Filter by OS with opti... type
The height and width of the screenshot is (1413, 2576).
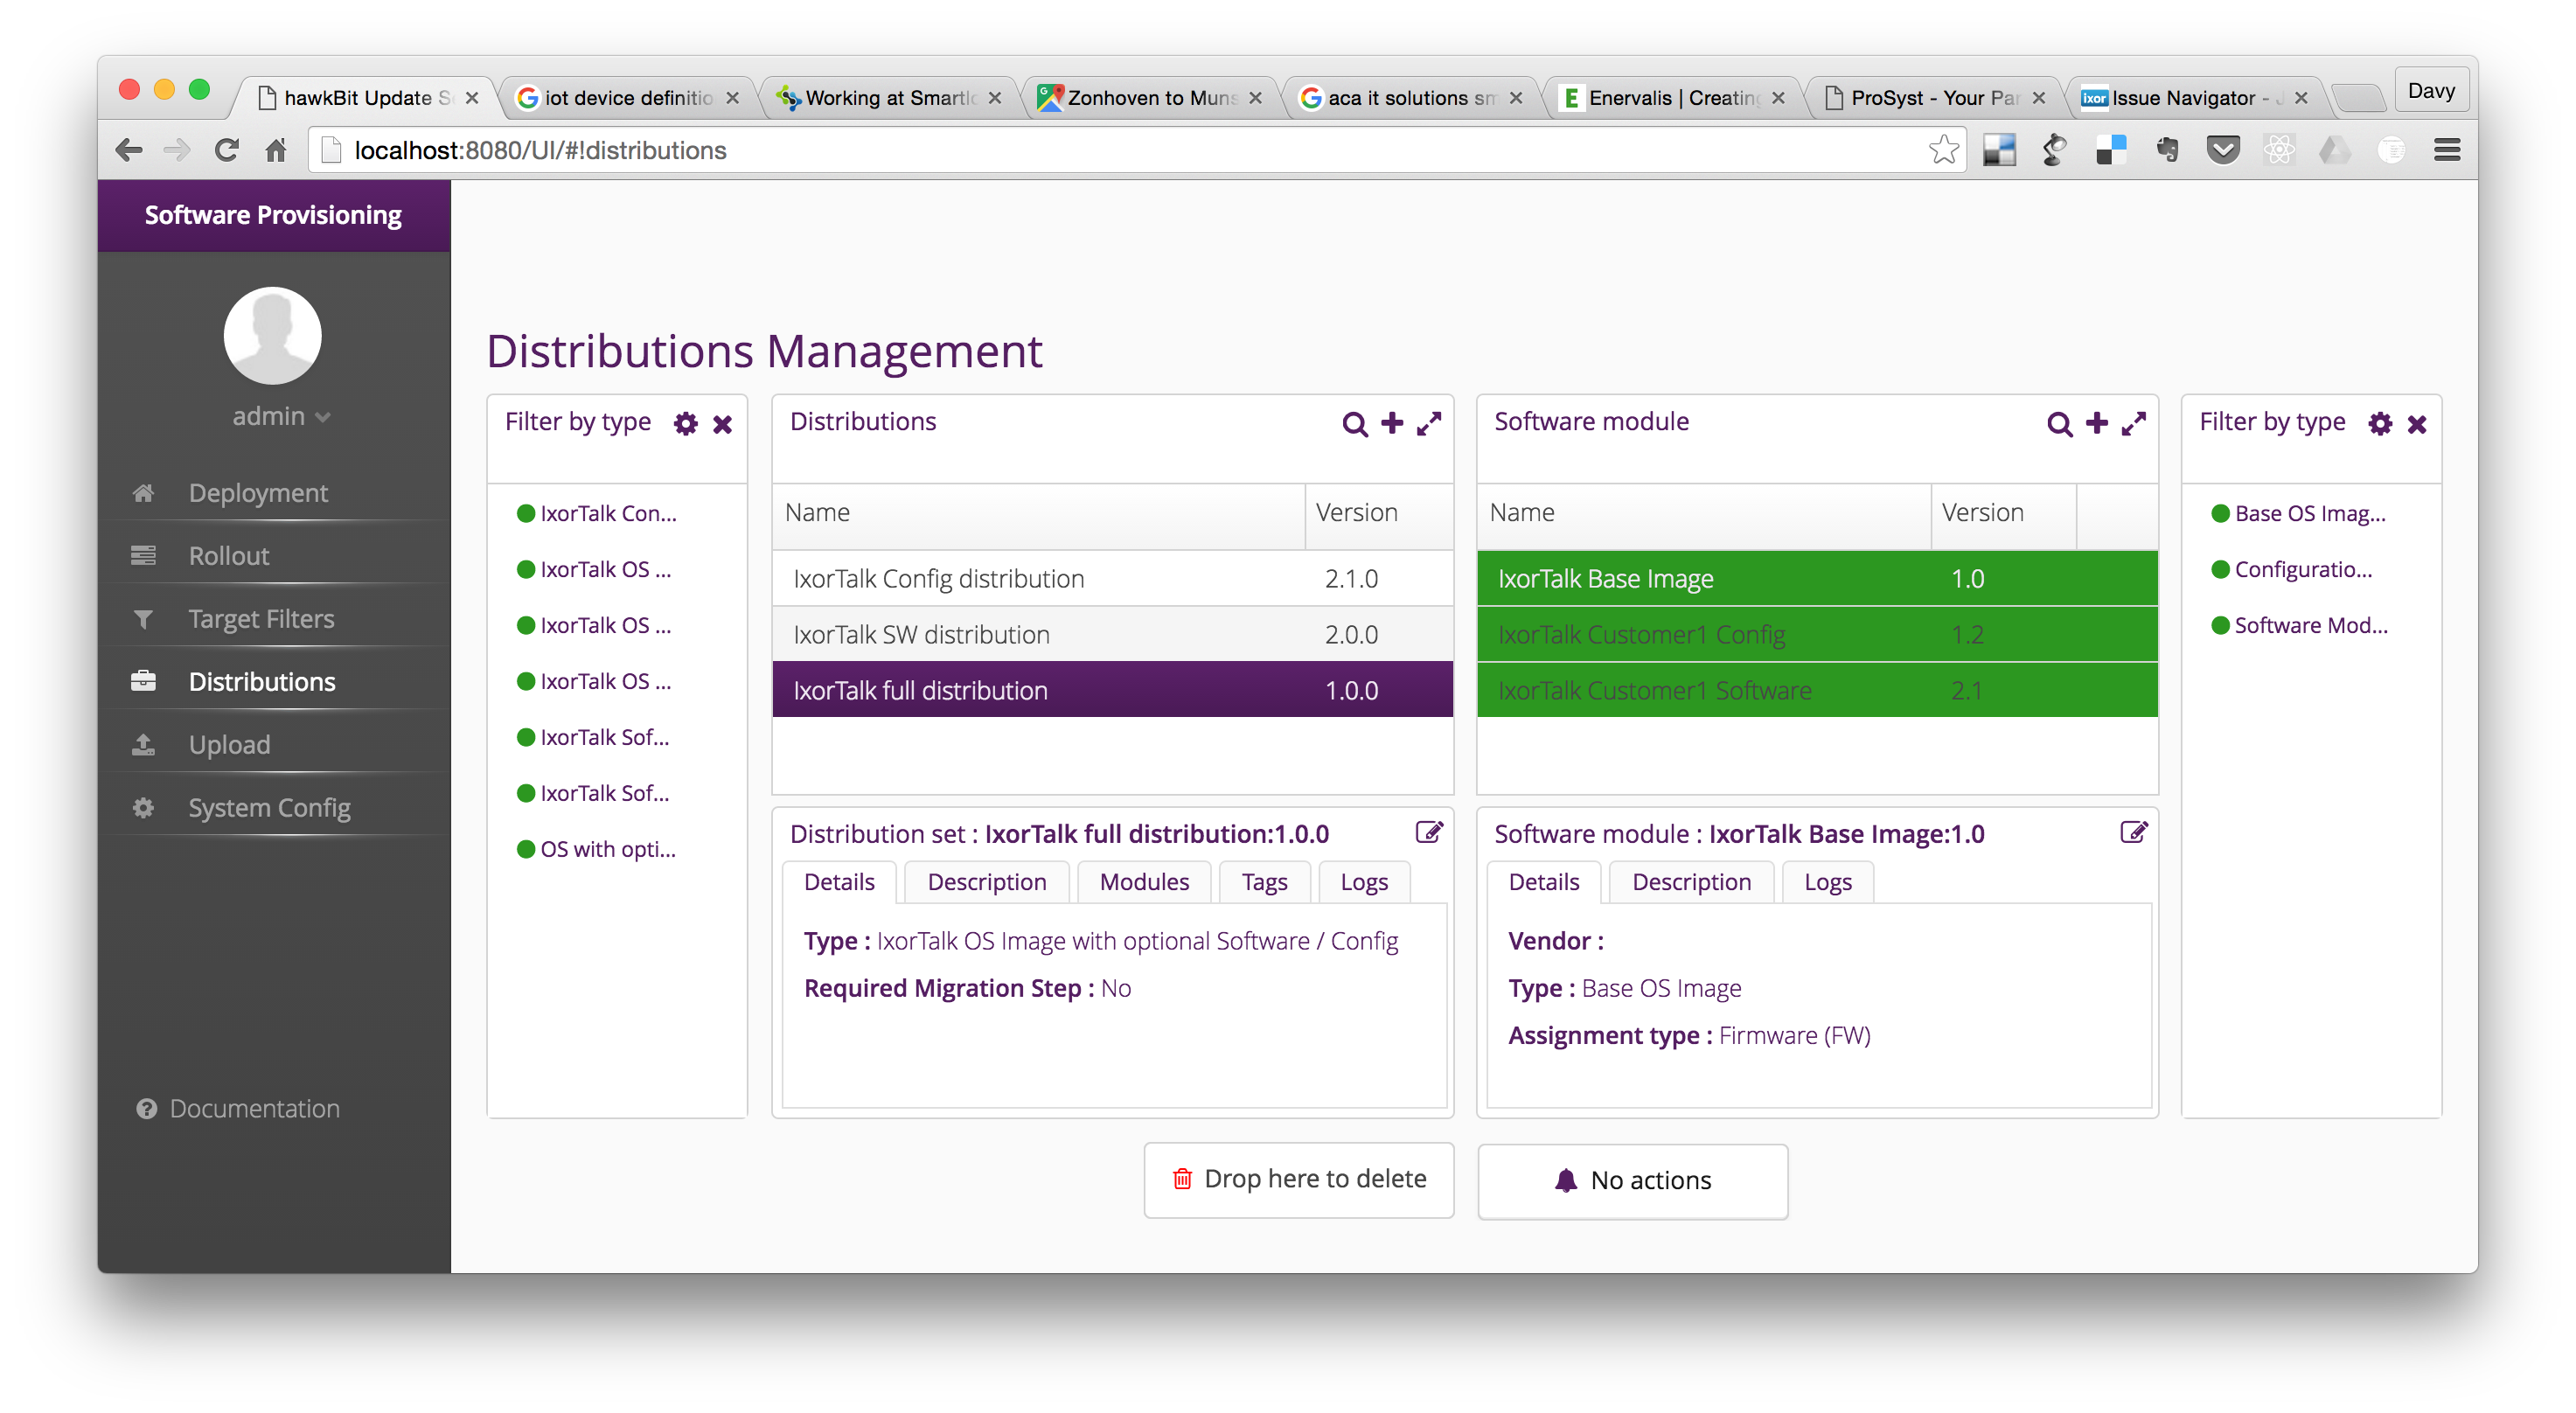tap(597, 849)
